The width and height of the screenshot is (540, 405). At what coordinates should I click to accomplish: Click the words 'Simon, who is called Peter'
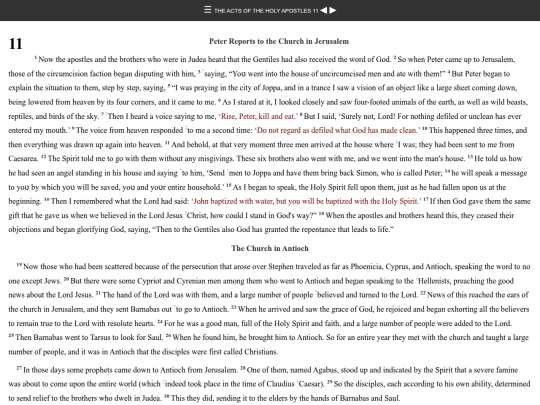point(399,173)
